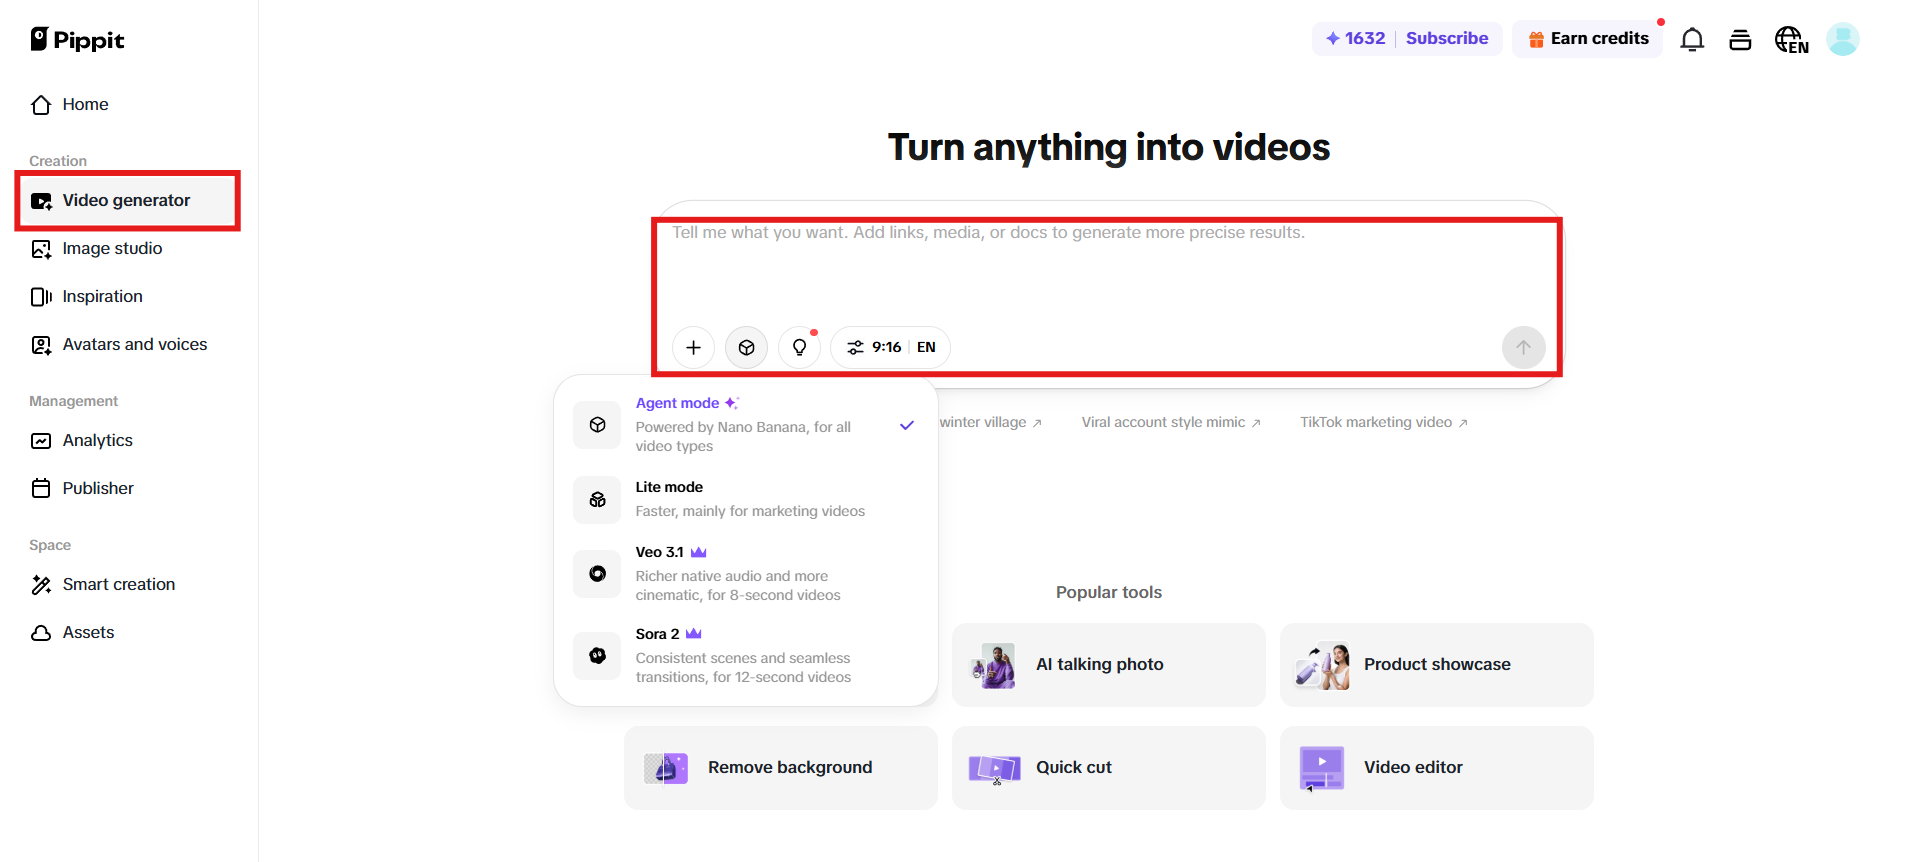Click the Earn credits gift icon
This screenshot has width=1918, height=862.
pos(1536,39)
